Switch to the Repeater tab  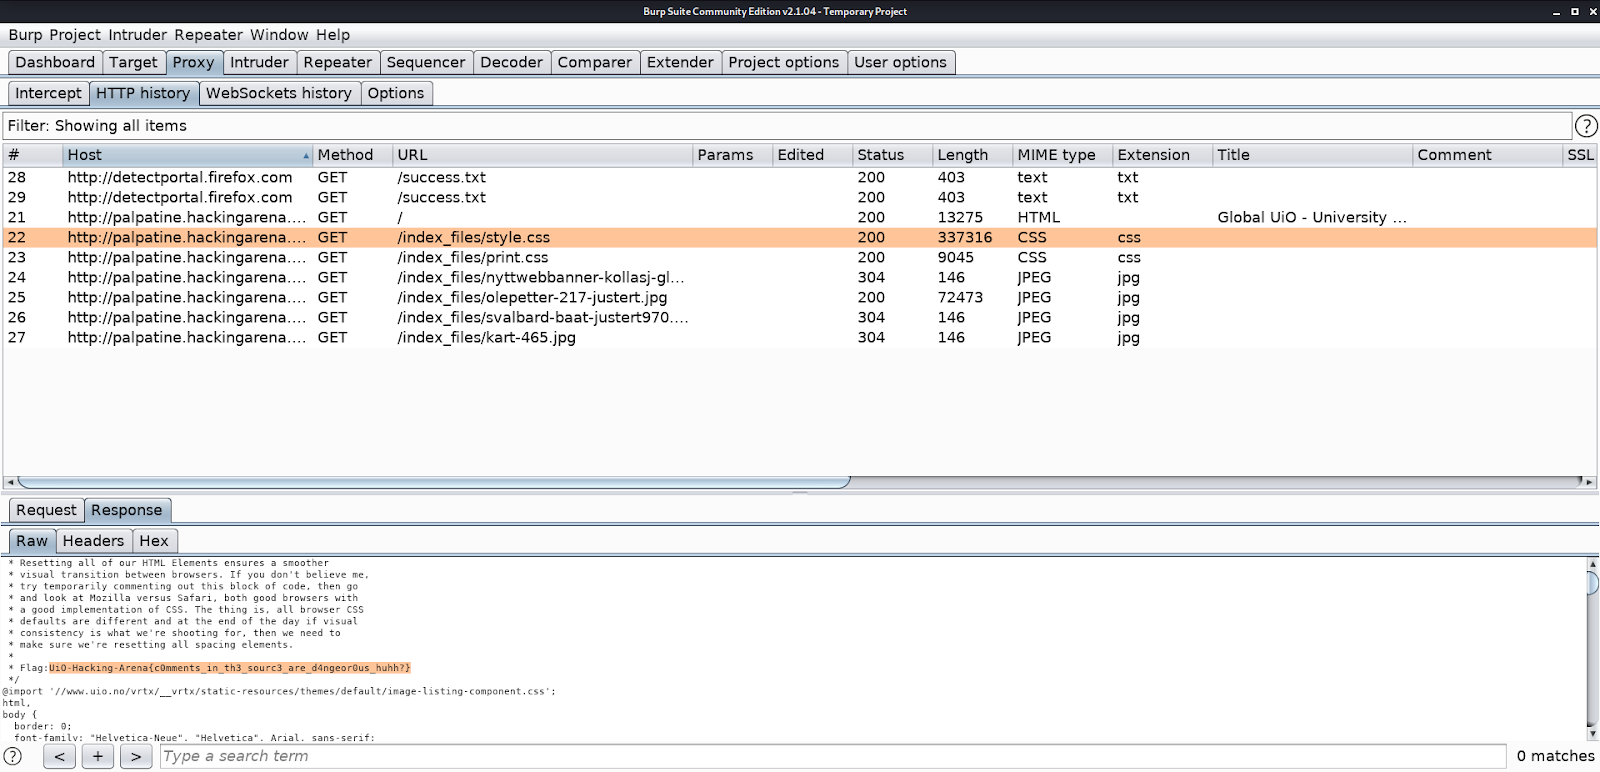[x=337, y=62]
